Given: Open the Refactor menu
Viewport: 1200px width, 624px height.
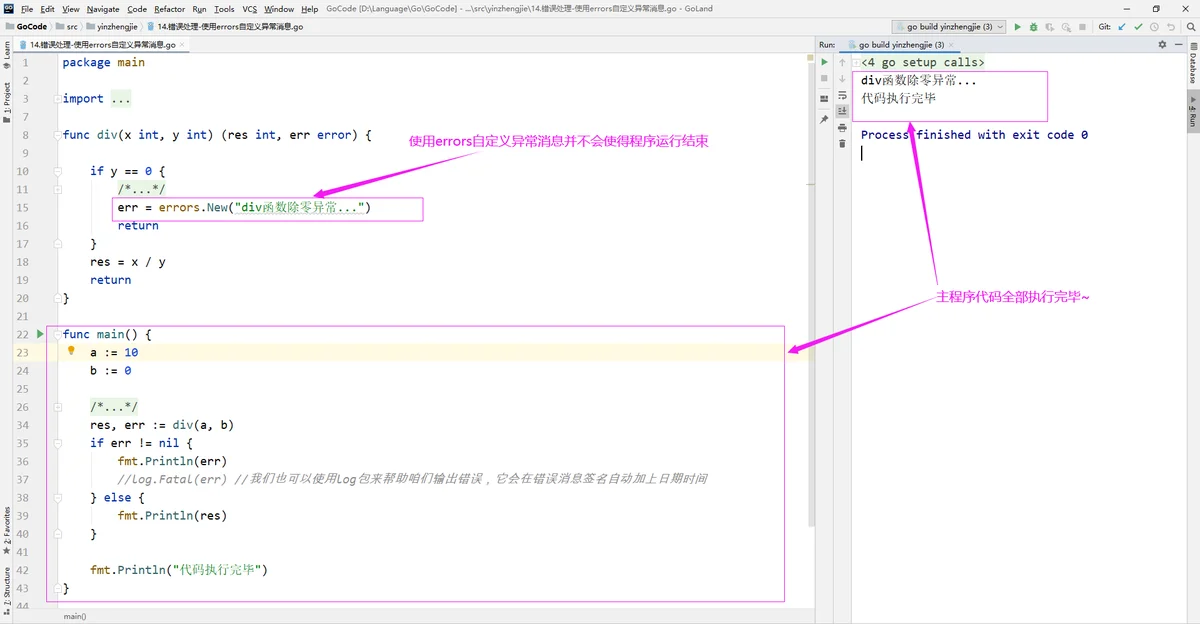Looking at the screenshot, I should (170, 9).
